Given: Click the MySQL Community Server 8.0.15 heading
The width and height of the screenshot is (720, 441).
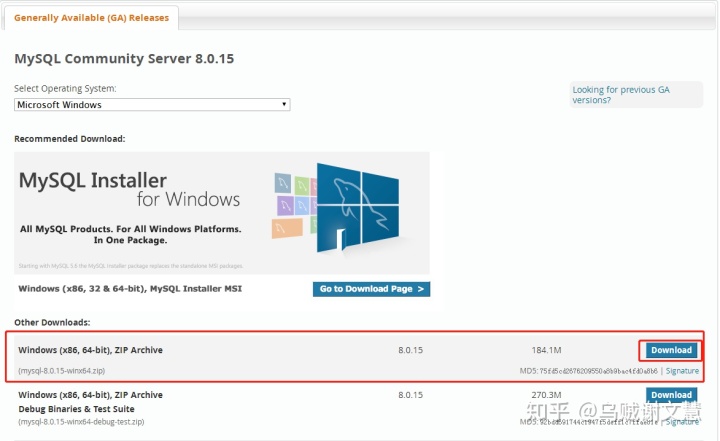Looking at the screenshot, I should pos(124,59).
